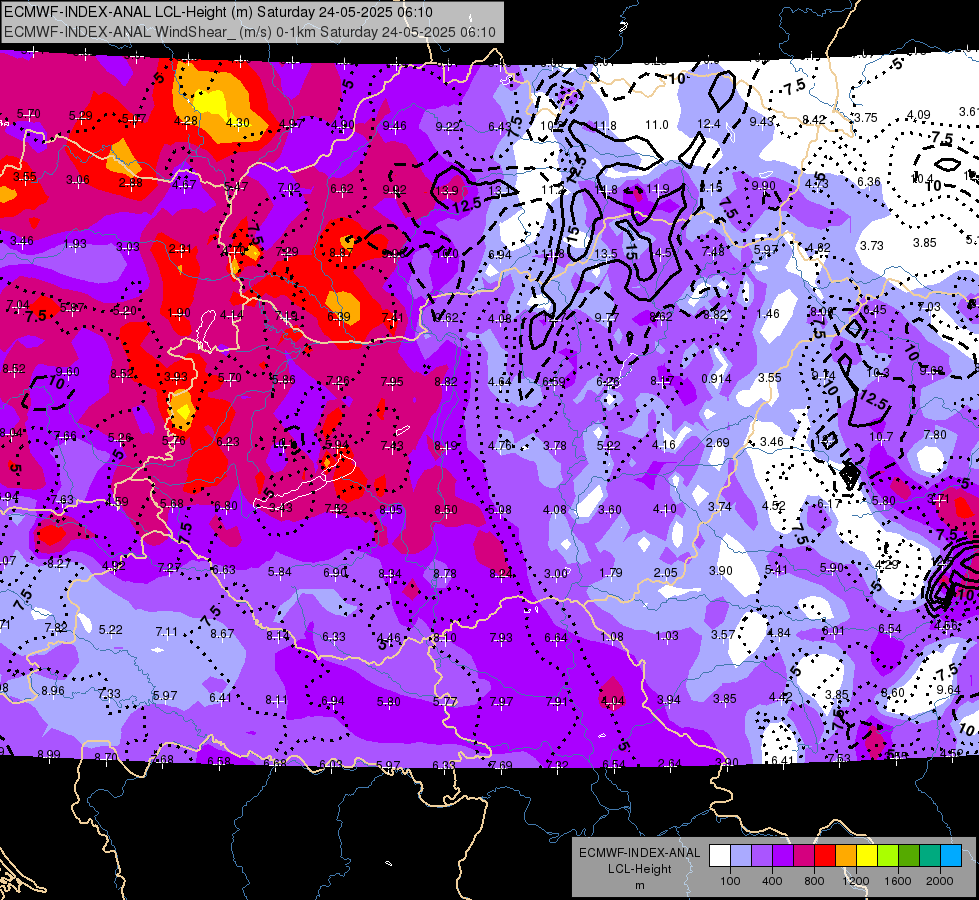This screenshot has height=900, width=979.
Task: Select the dark green legend color box
Action: tap(908, 855)
